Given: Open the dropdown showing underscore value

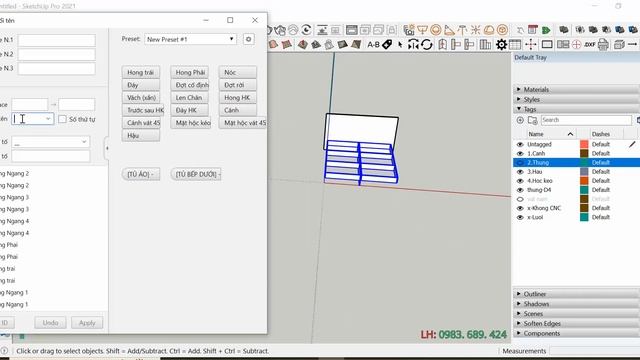Looking at the screenshot, I should [x=51, y=142].
